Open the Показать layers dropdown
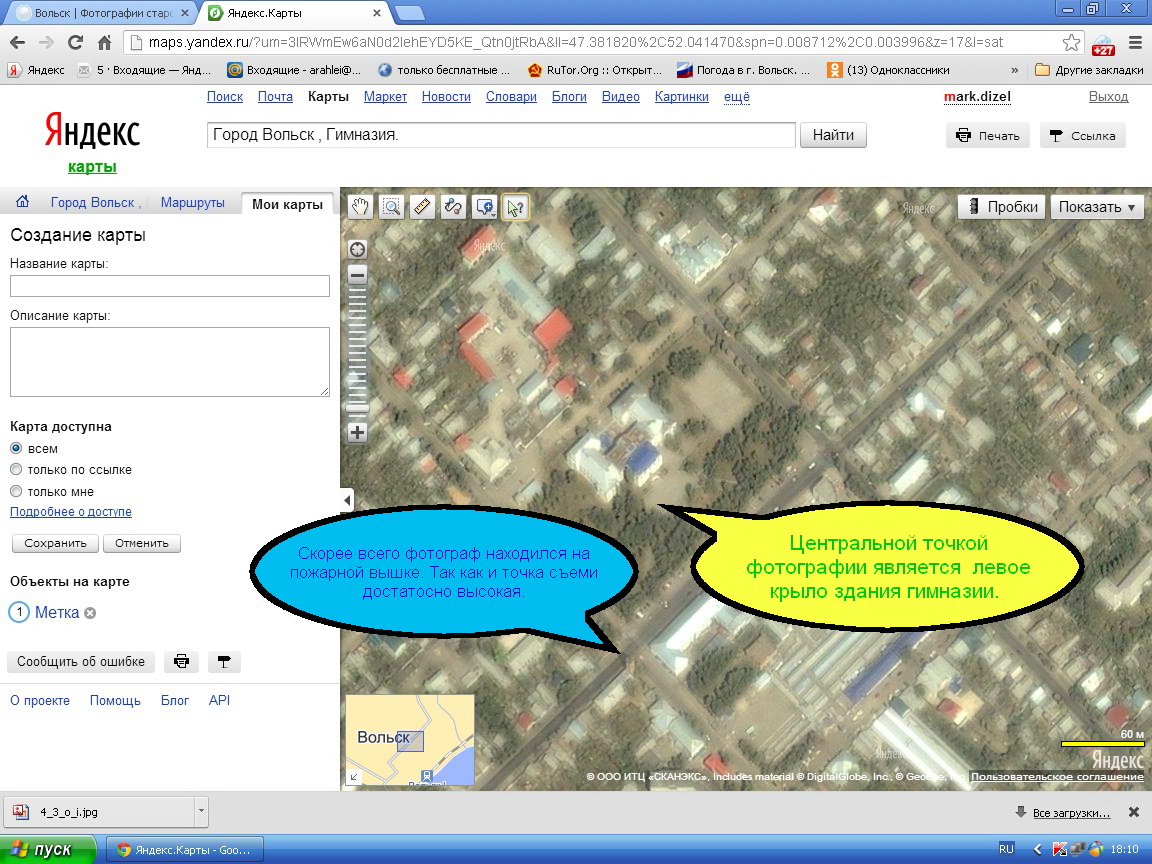The height and width of the screenshot is (864, 1152). point(1097,207)
